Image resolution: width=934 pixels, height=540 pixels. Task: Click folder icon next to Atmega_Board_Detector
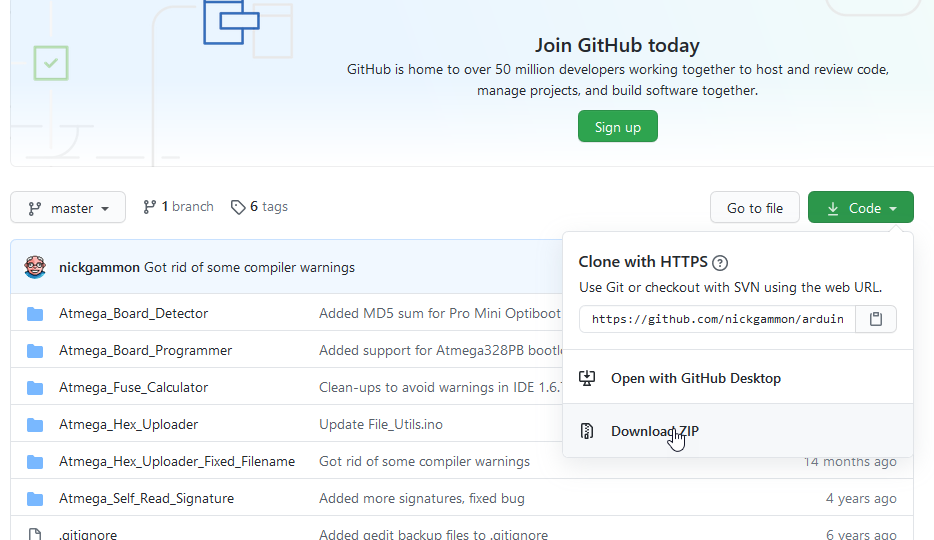click(35, 313)
